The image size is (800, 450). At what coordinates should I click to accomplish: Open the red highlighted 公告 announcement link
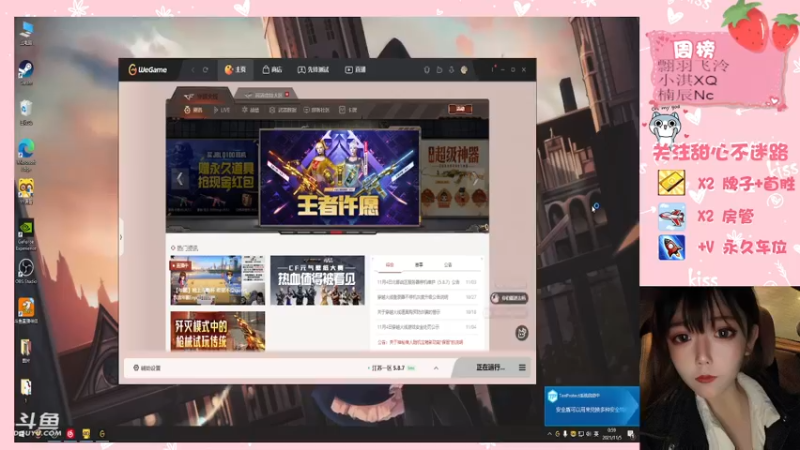(420, 342)
